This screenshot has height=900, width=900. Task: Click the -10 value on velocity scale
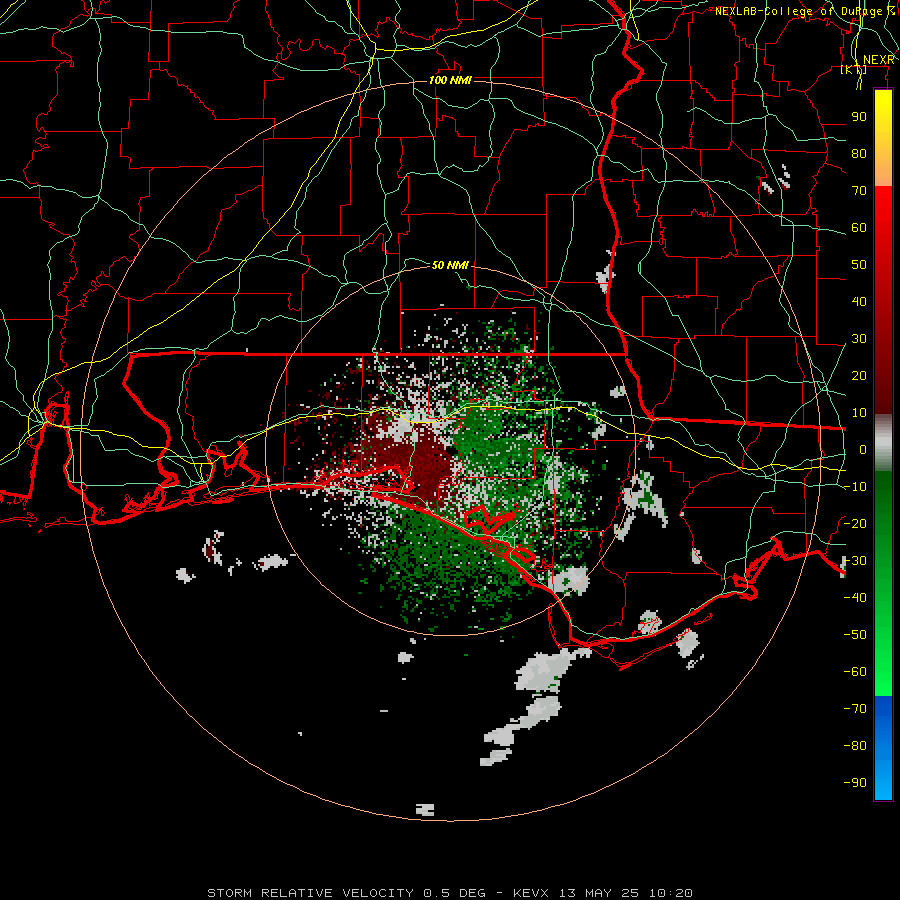855,487
